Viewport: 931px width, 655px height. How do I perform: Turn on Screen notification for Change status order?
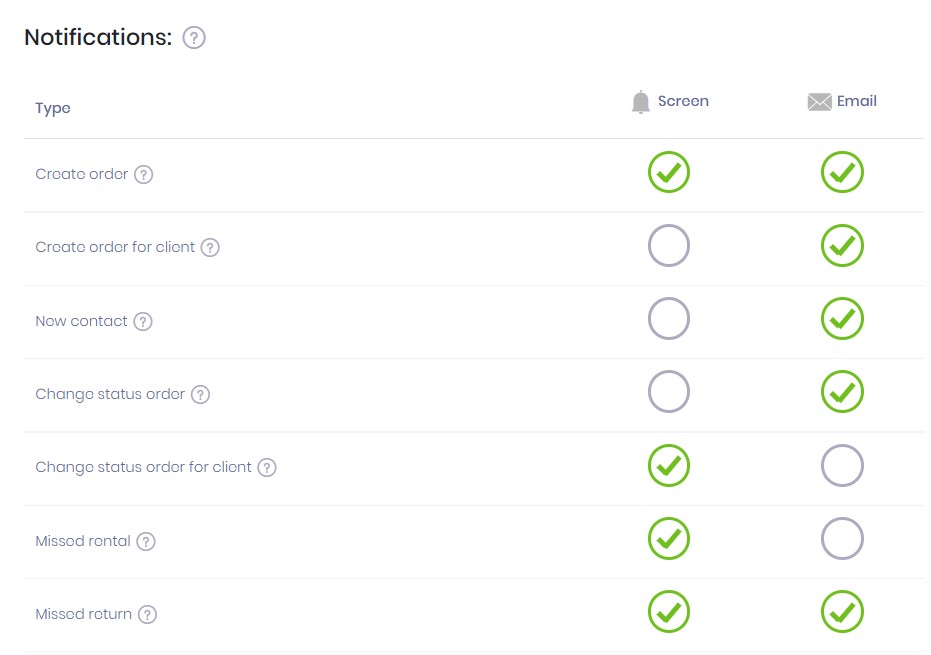click(669, 392)
